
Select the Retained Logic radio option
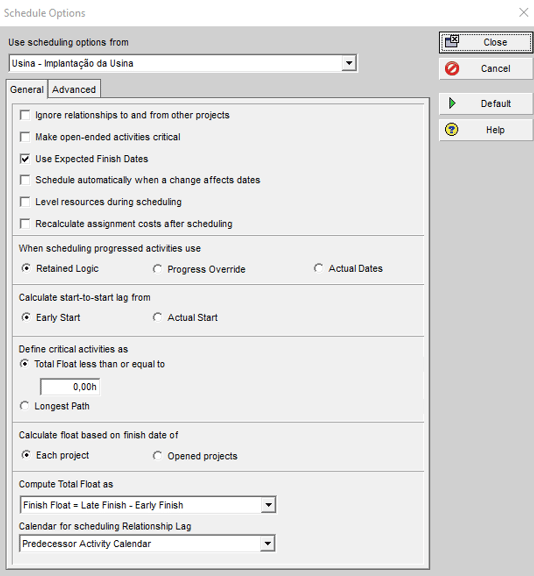(26, 268)
